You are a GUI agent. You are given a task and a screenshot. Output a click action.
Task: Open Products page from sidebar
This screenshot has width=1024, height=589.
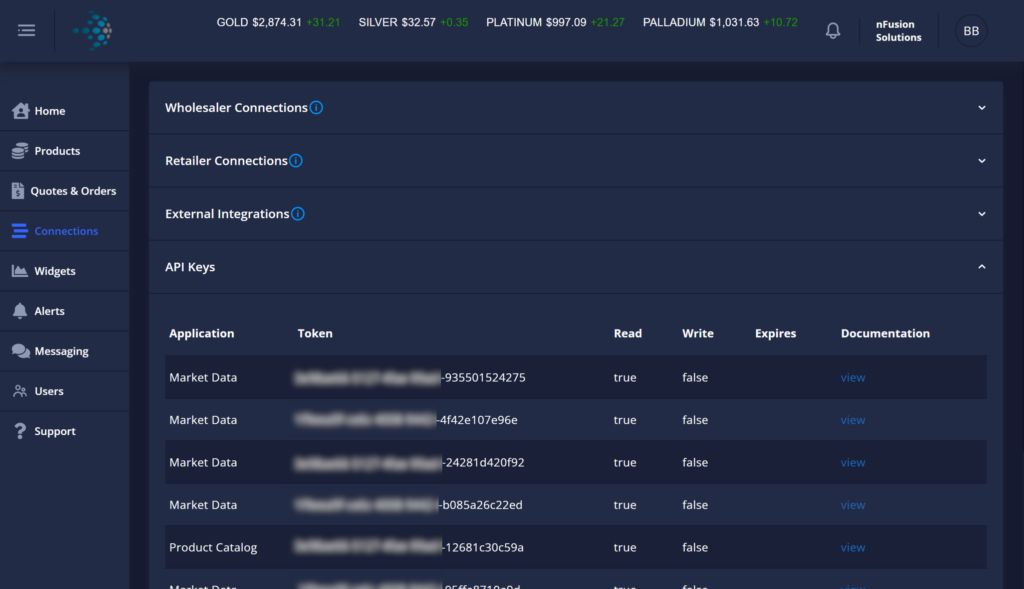pos(57,151)
